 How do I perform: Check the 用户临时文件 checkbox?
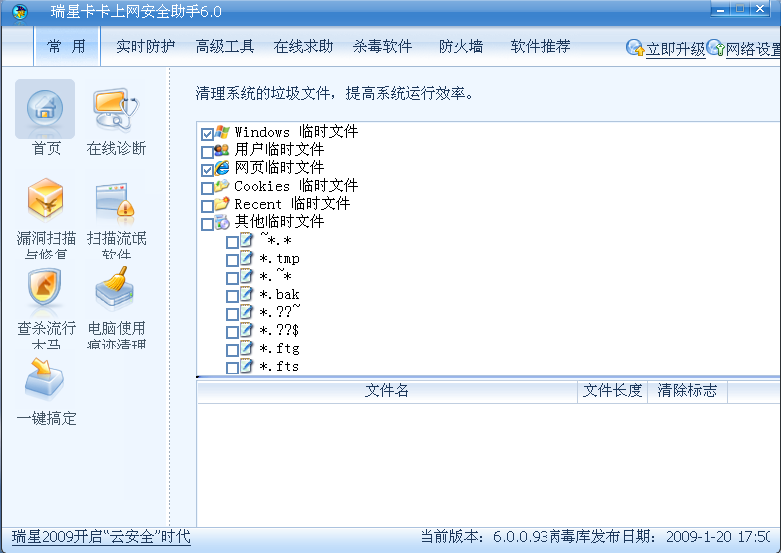pyautogui.click(x=207, y=152)
